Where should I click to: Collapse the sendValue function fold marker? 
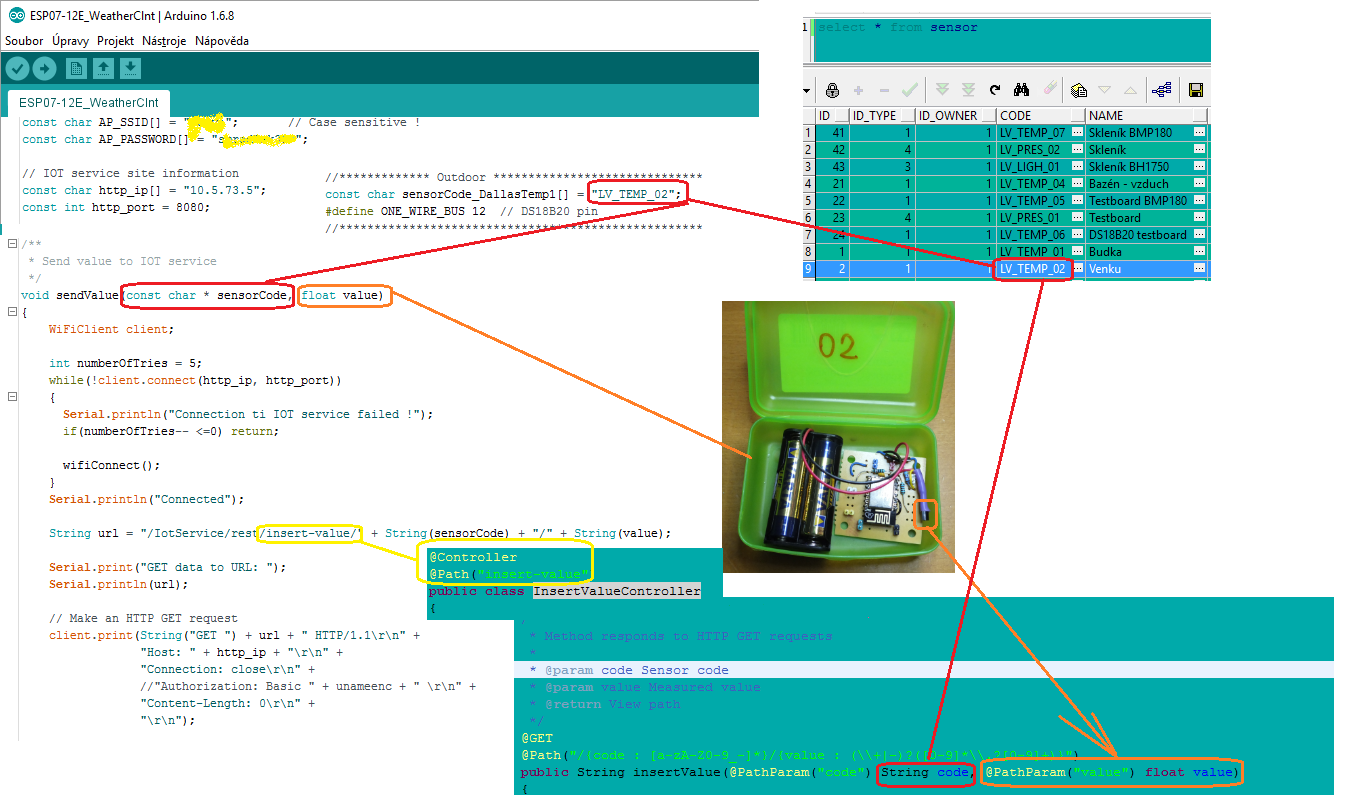point(11,312)
